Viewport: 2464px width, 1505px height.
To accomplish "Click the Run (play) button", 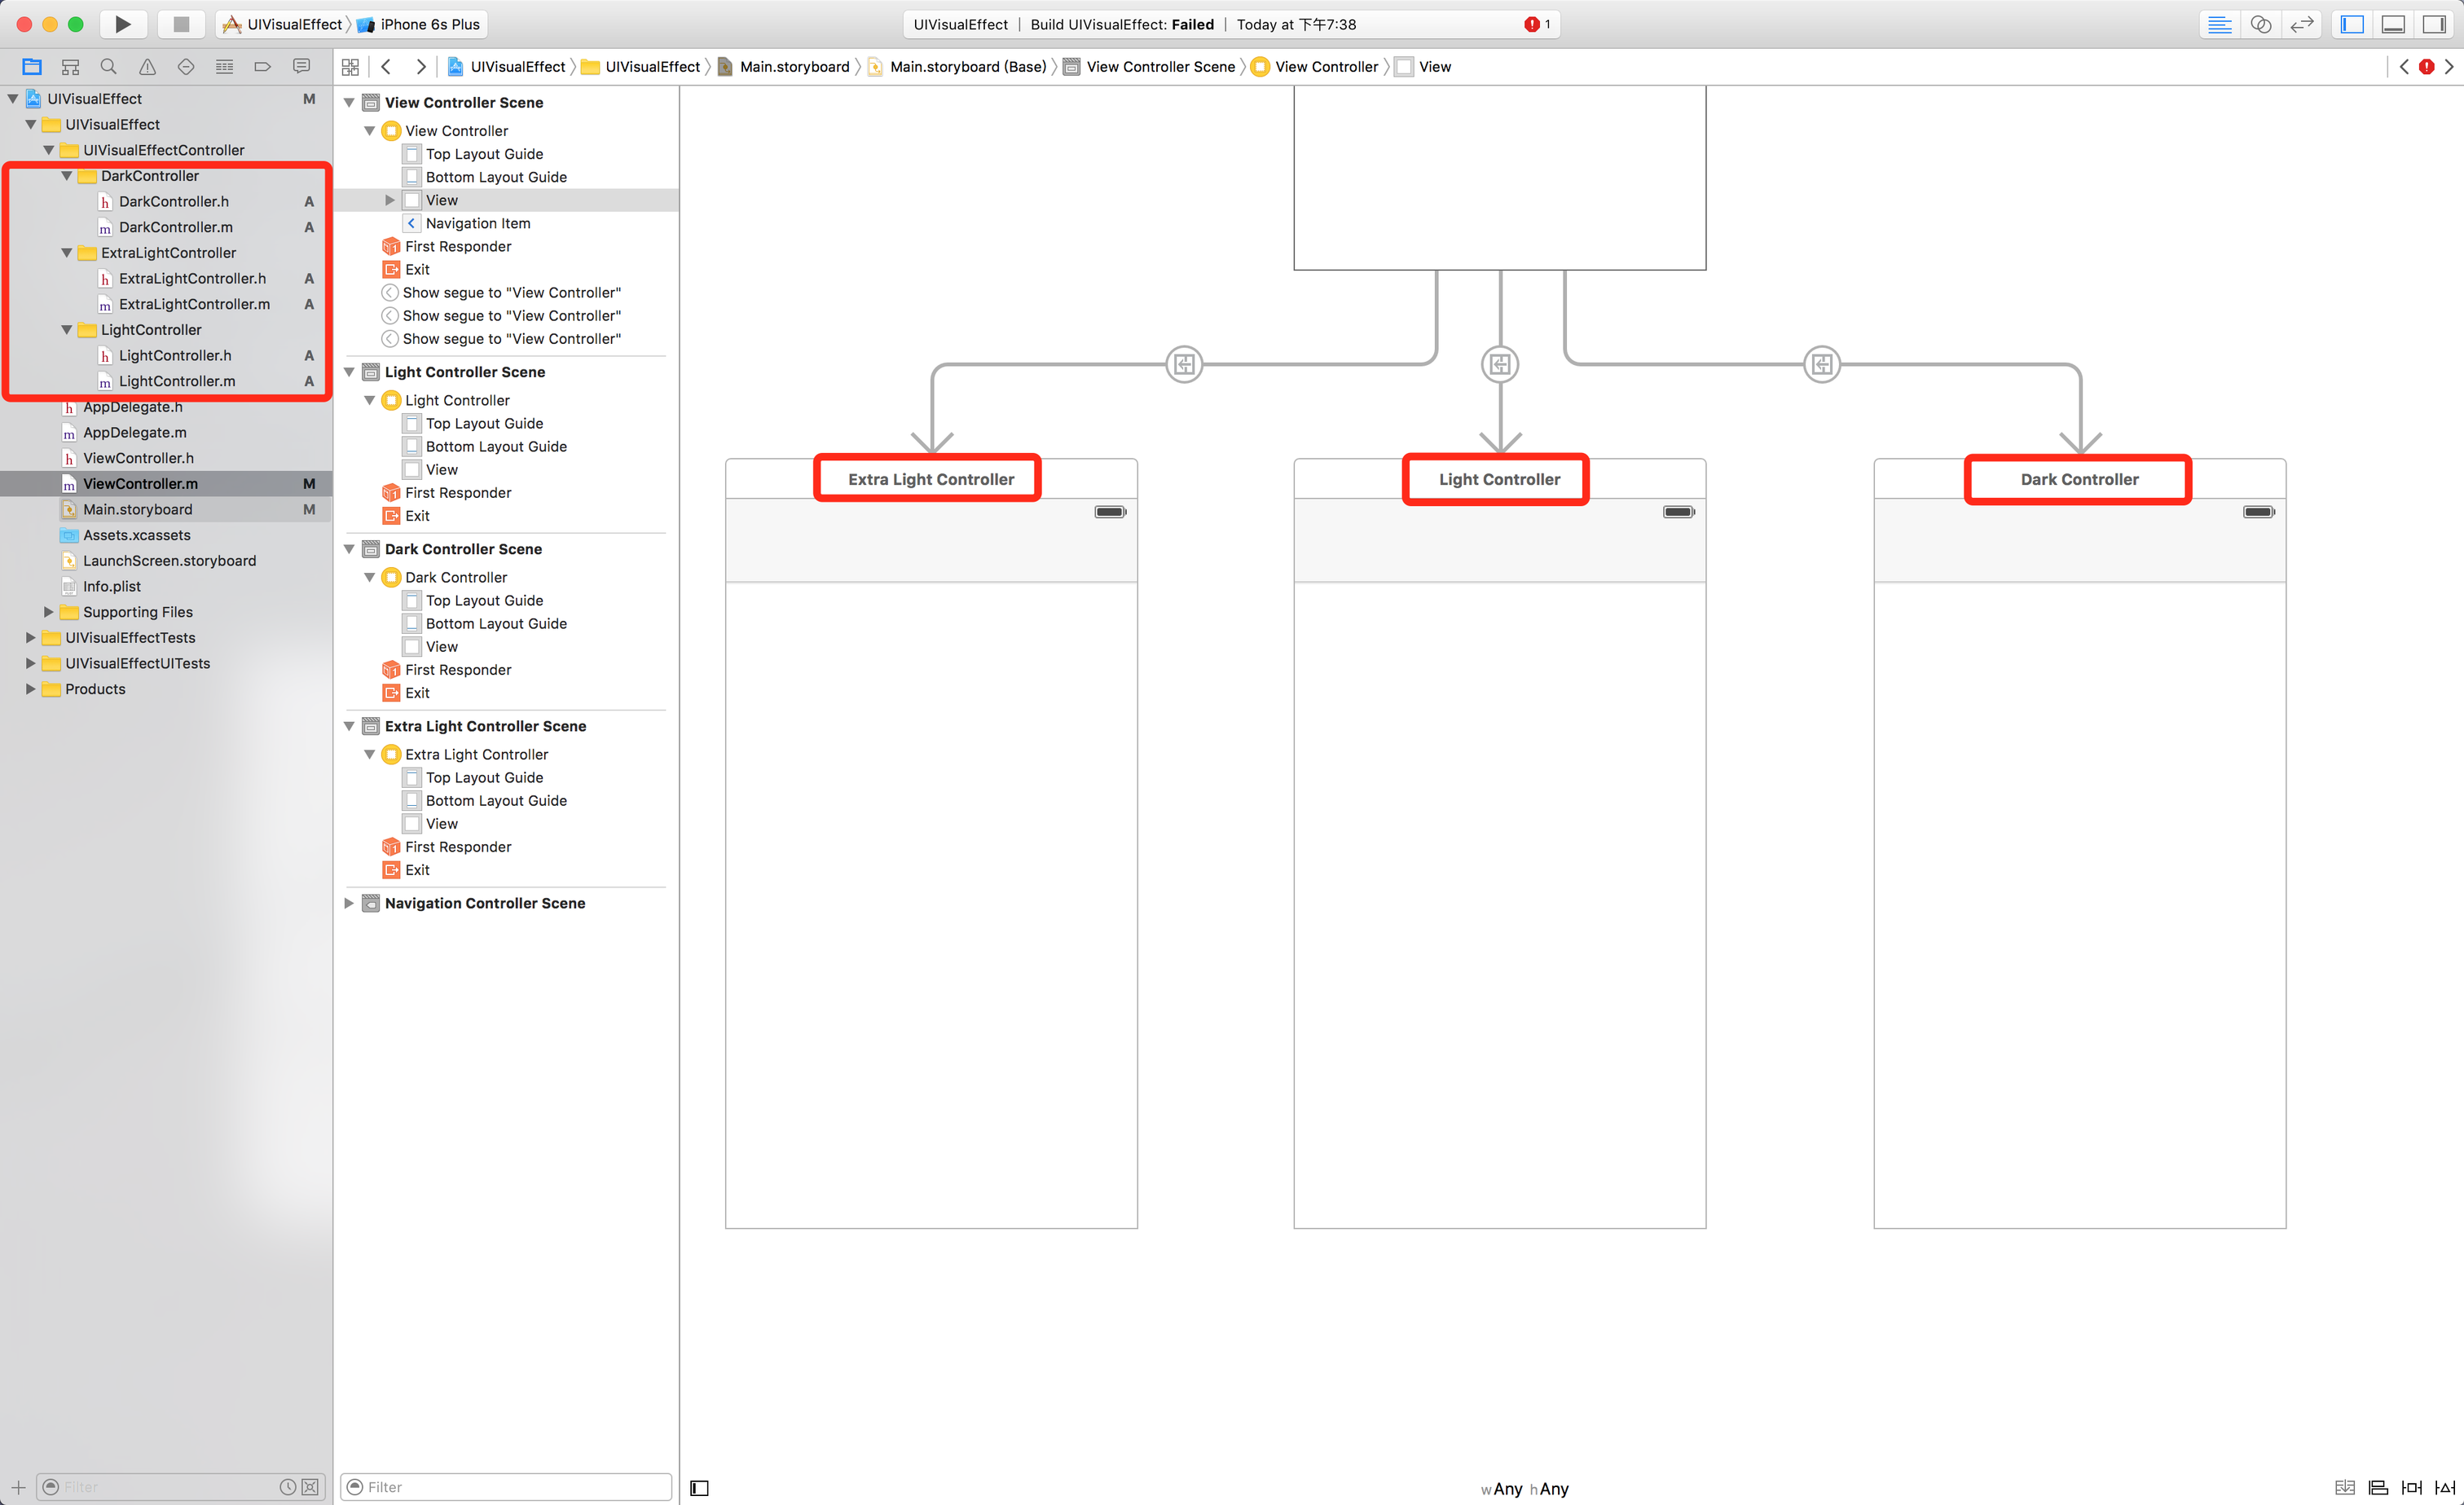I will (x=122, y=24).
